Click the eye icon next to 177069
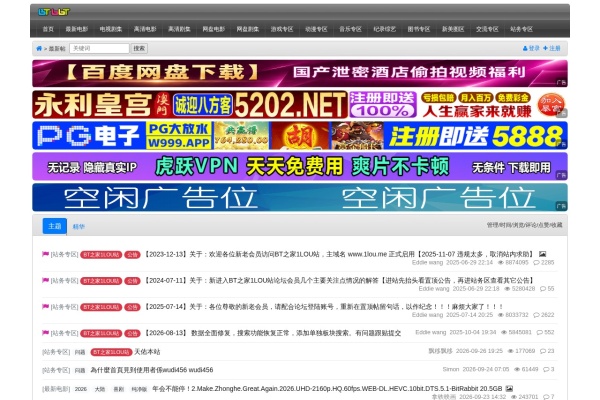 (510, 351)
